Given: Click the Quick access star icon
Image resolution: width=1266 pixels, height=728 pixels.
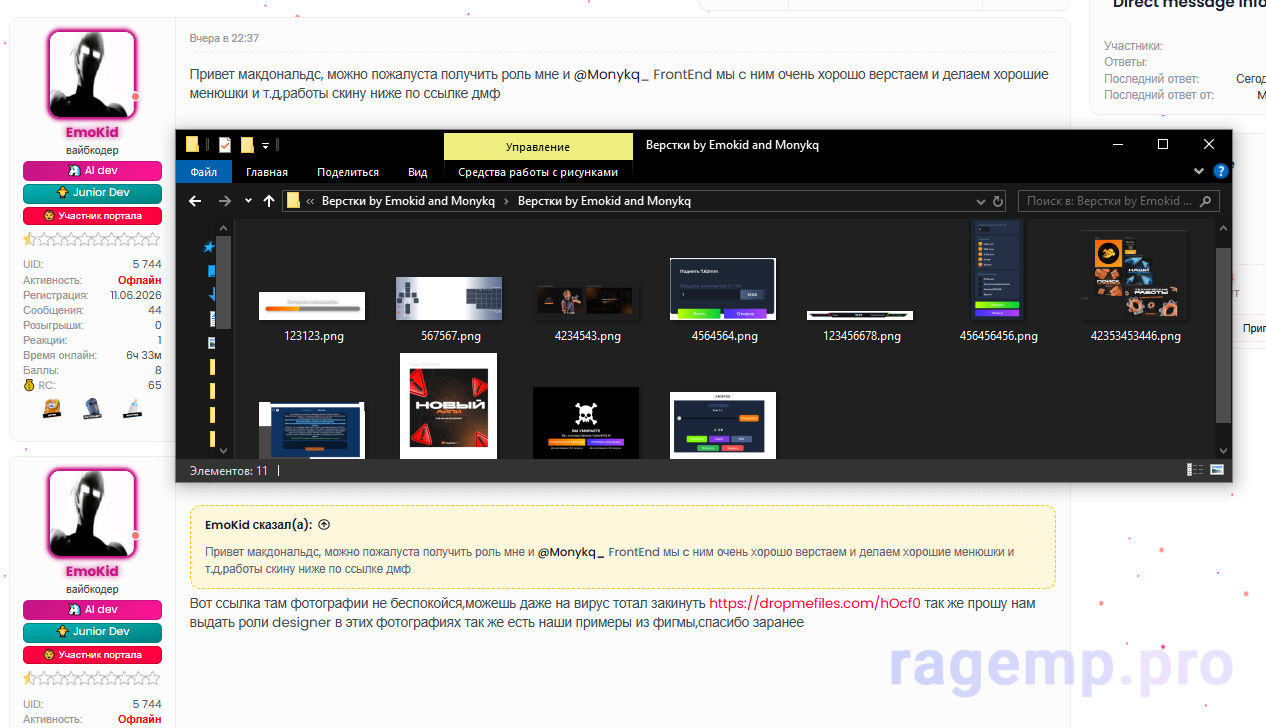Looking at the screenshot, I should (209, 247).
